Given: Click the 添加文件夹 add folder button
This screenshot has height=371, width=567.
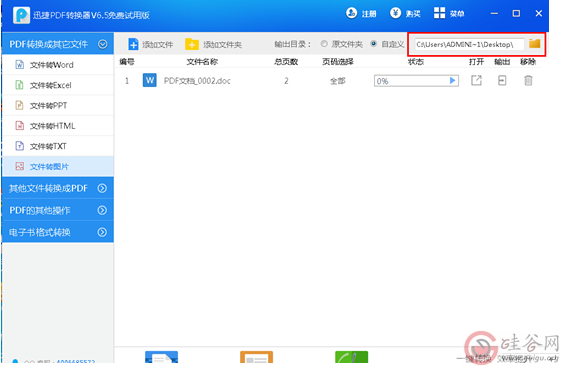Looking at the screenshot, I should [x=213, y=44].
